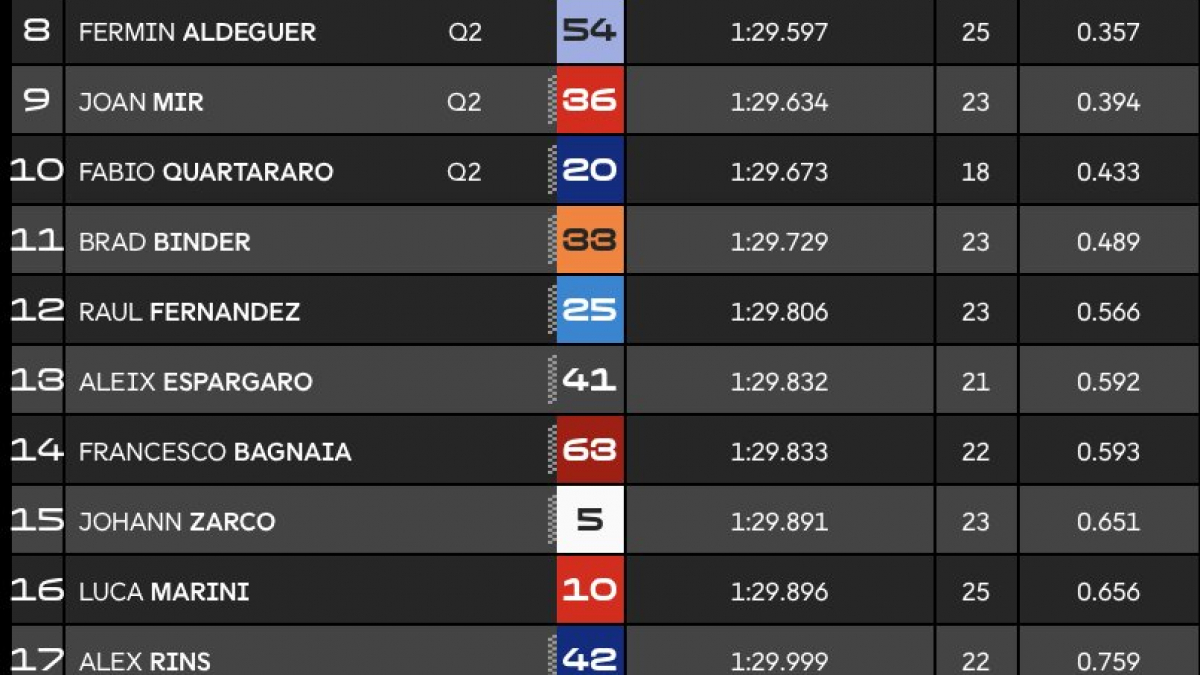Viewport: 1200px width, 675px height.
Task: Click Fermin Aldeguer's number 54 badge
Action: [590, 32]
